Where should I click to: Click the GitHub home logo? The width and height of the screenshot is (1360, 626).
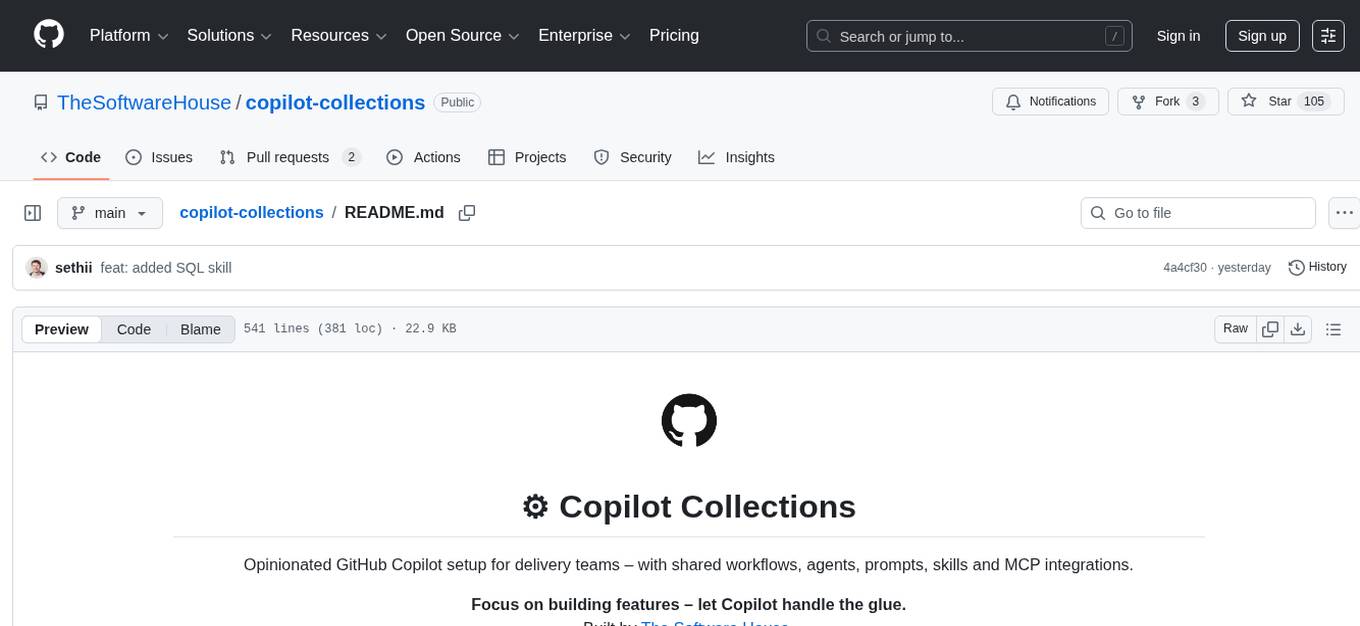tap(48, 35)
